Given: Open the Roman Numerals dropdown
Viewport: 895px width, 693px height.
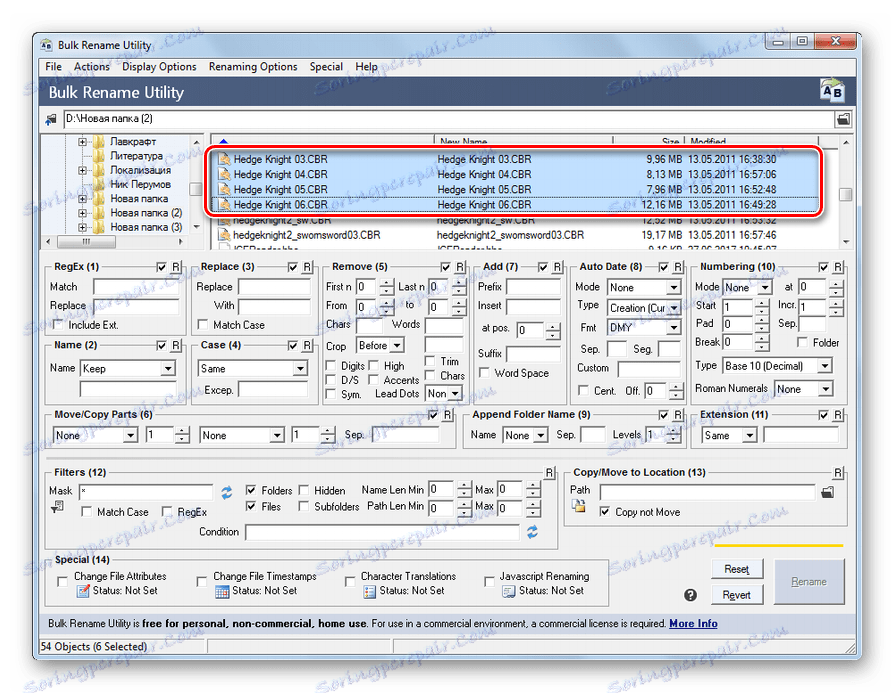Looking at the screenshot, I should coord(825,389).
